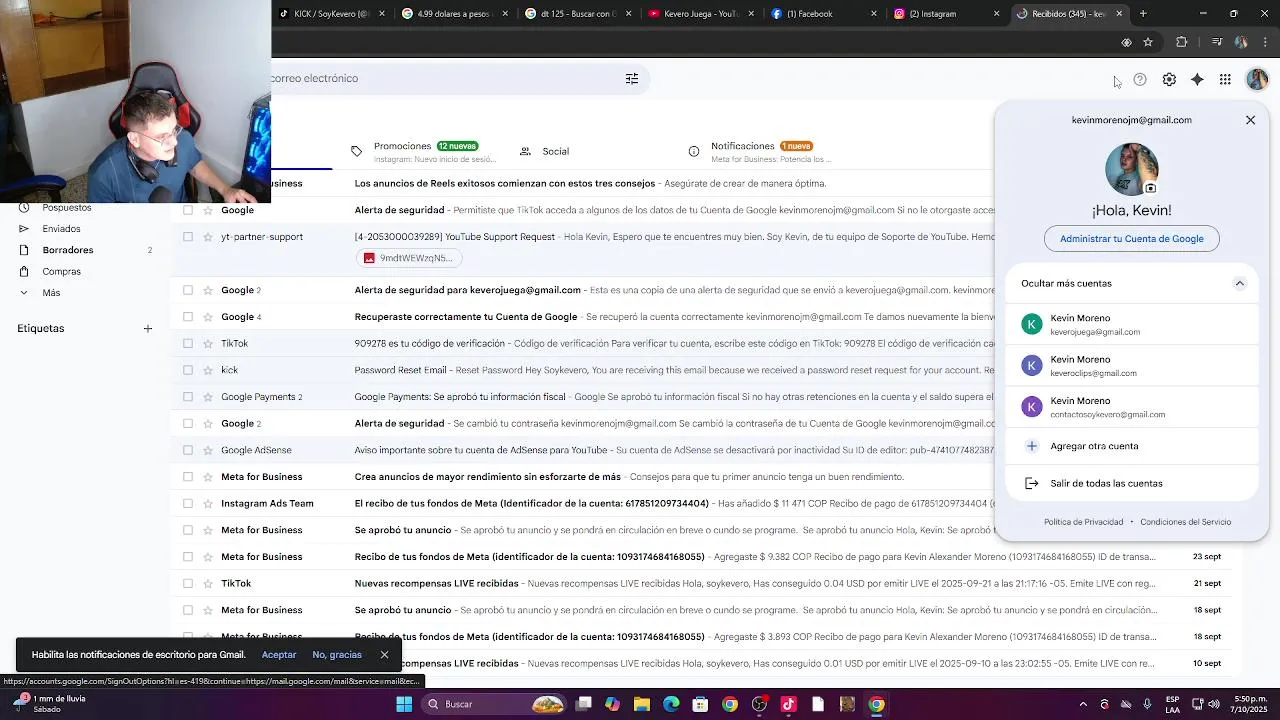Screen dimensions: 1280x720
Task: Tick checkbox for Google Payments email
Action: [187, 397]
